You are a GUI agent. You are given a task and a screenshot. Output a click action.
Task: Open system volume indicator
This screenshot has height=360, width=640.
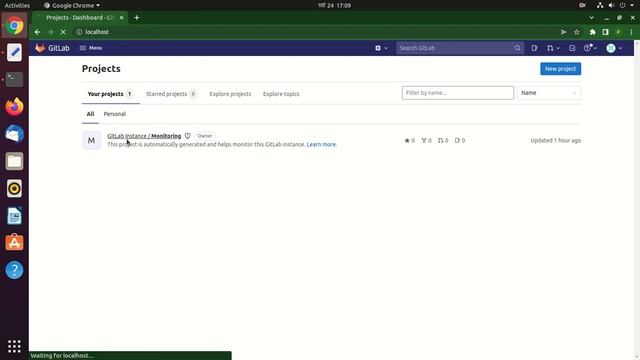click(611, 5)
